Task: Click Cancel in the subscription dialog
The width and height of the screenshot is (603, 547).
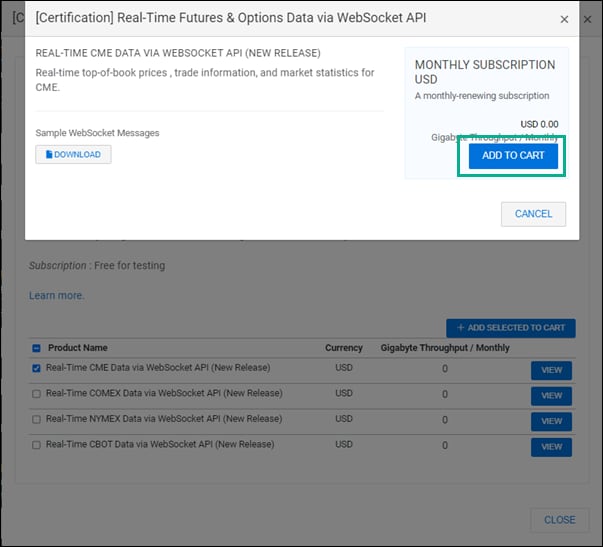Action: 533,214
